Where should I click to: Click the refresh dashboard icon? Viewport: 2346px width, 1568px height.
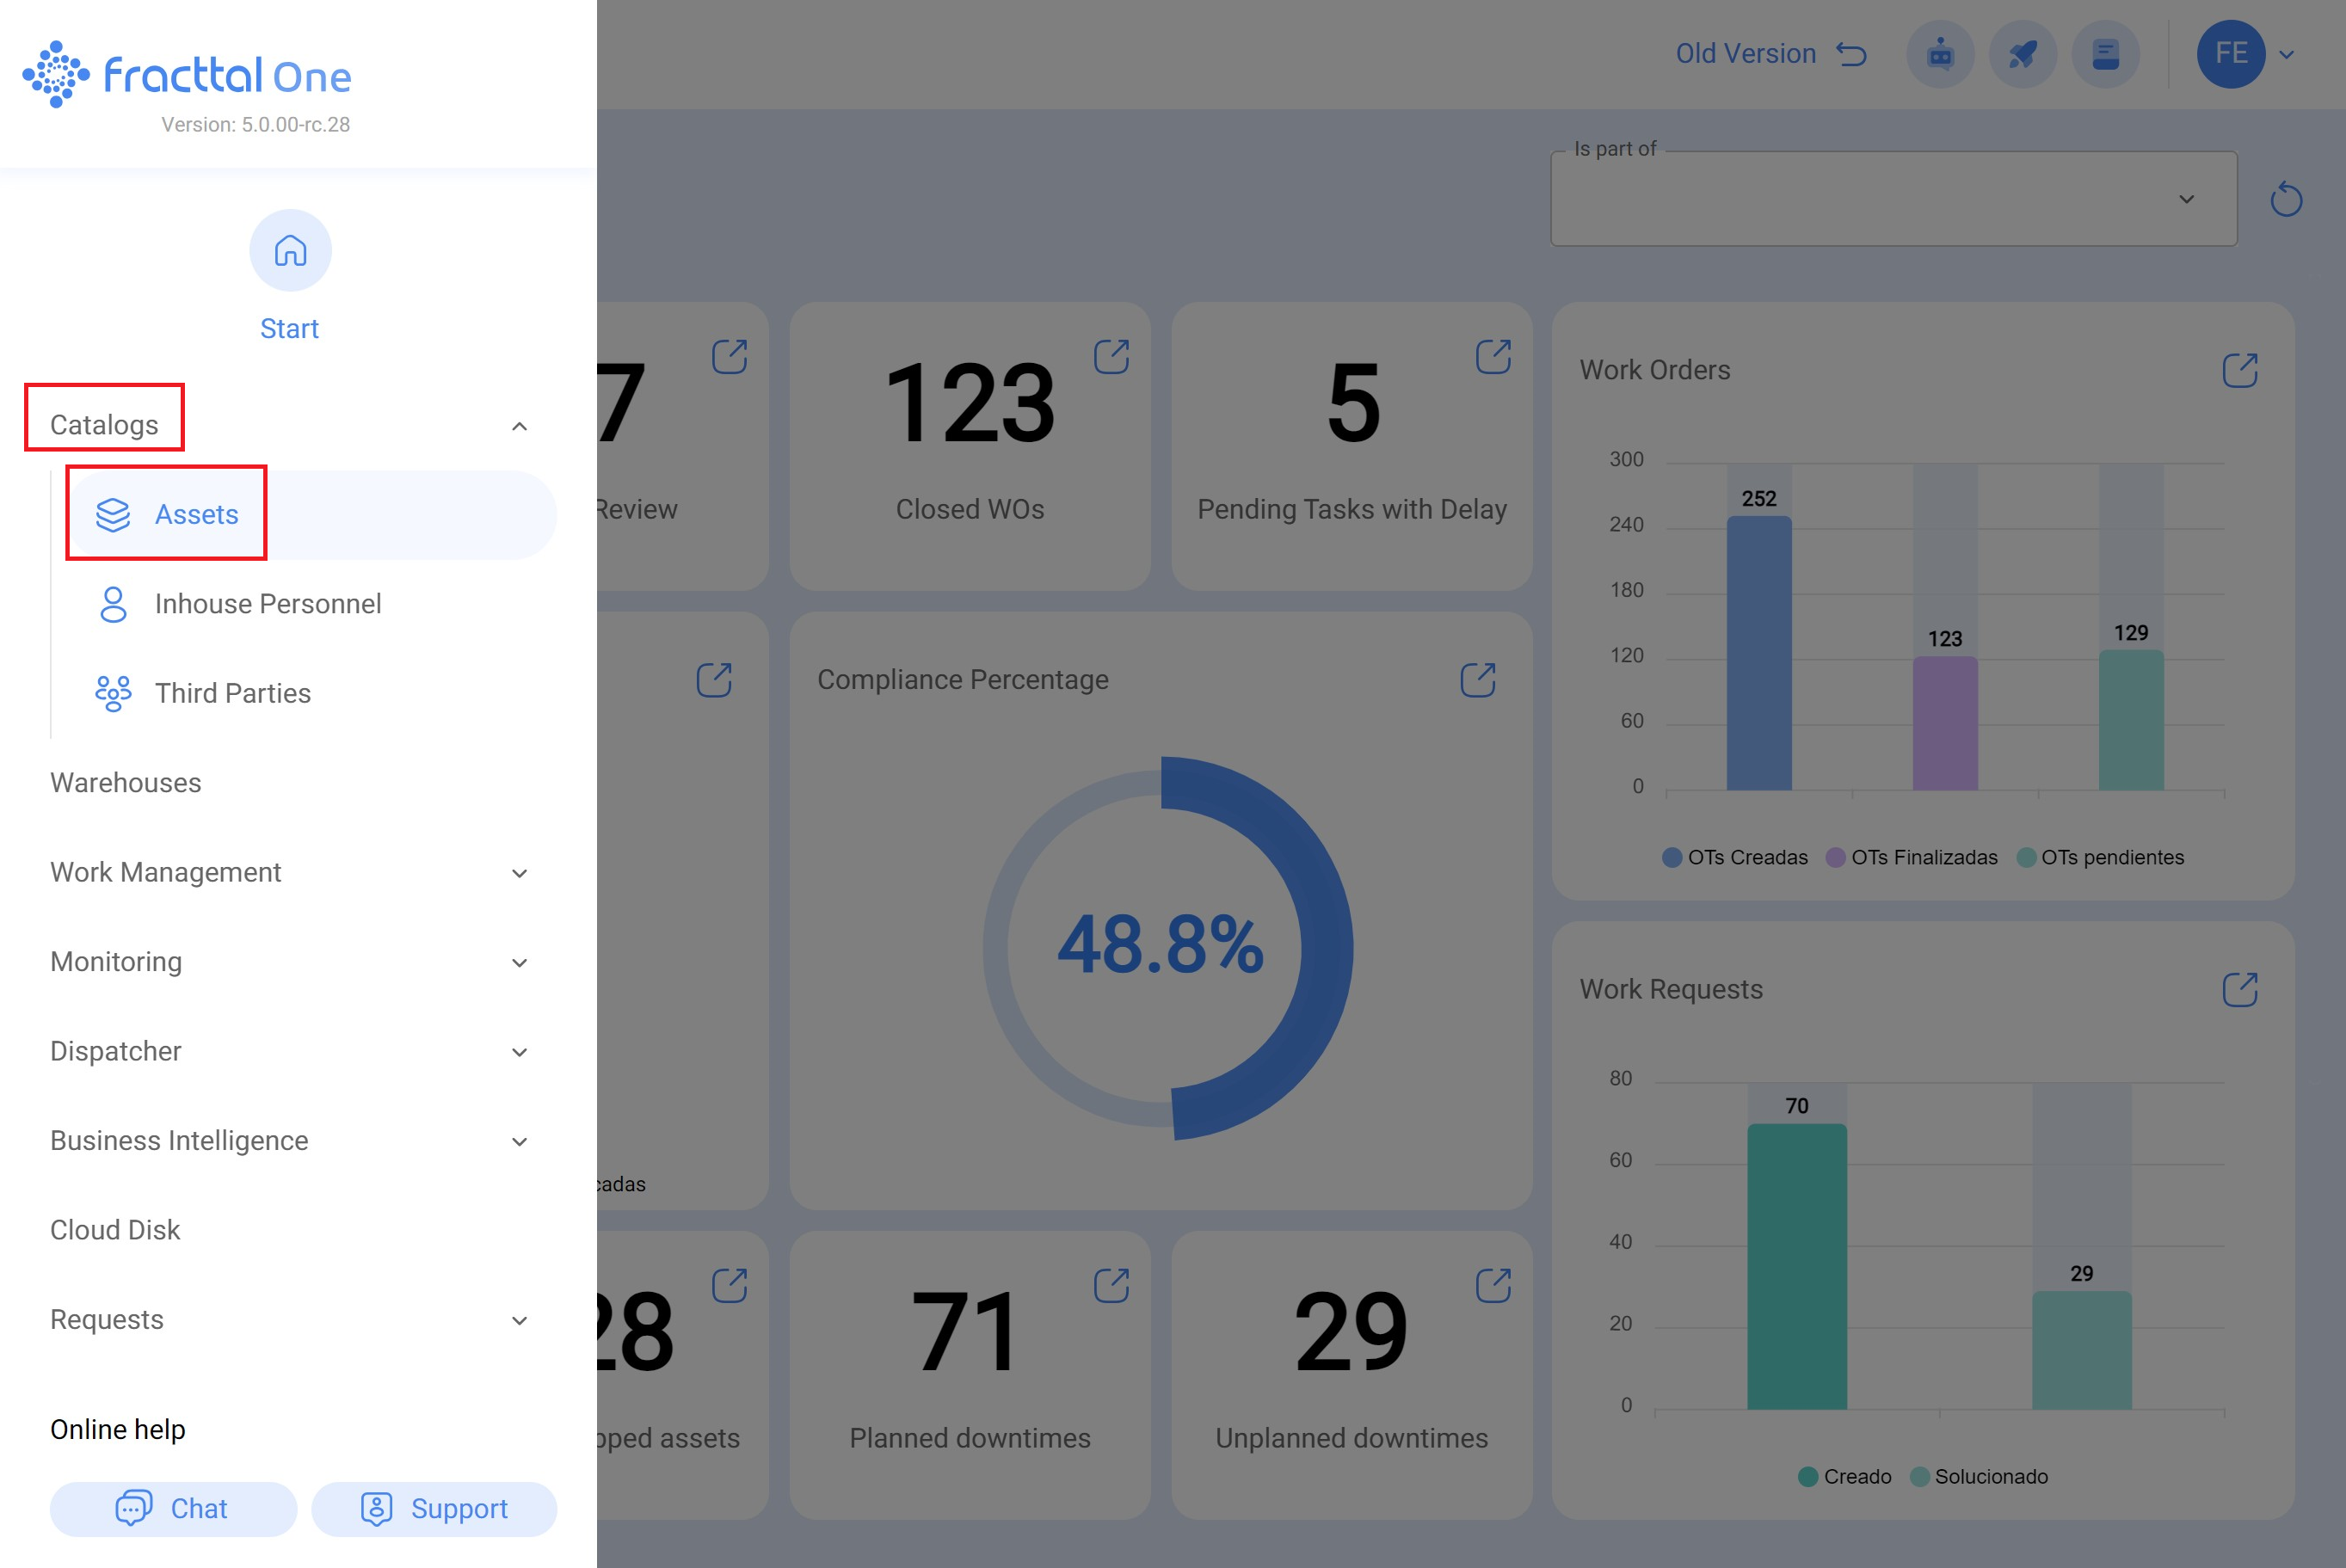2286,199
